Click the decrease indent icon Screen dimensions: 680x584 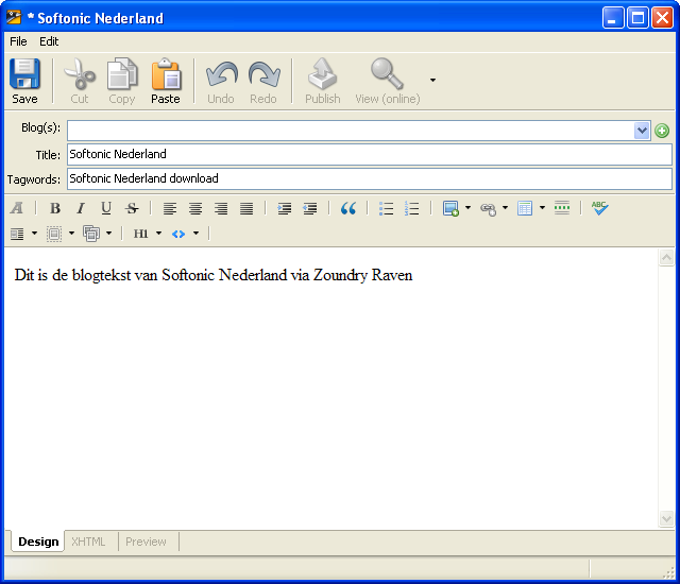coord(310,209)
